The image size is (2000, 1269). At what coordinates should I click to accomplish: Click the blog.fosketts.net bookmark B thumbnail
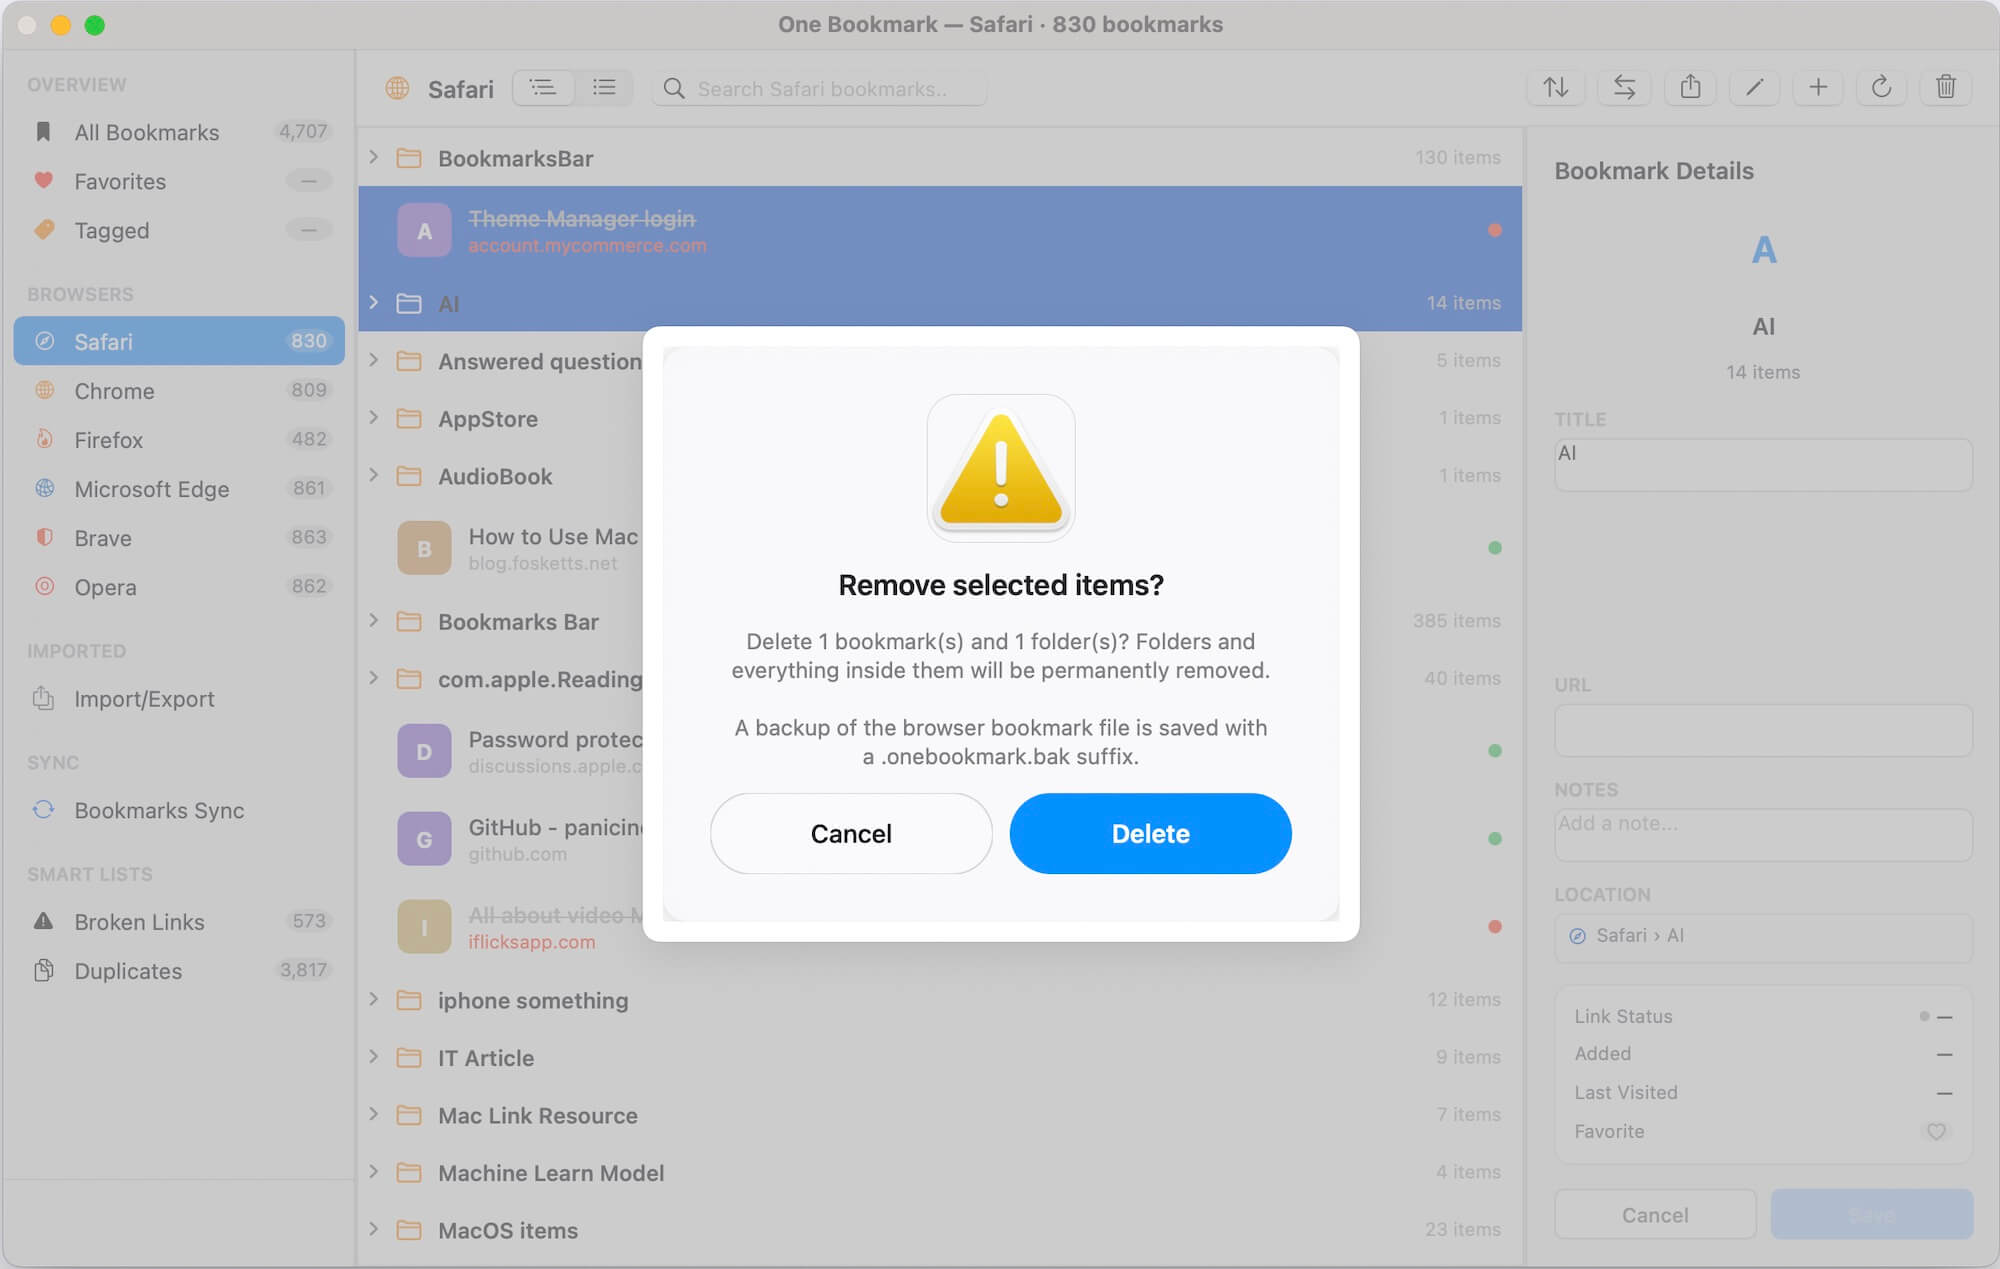tap(424, 548)
